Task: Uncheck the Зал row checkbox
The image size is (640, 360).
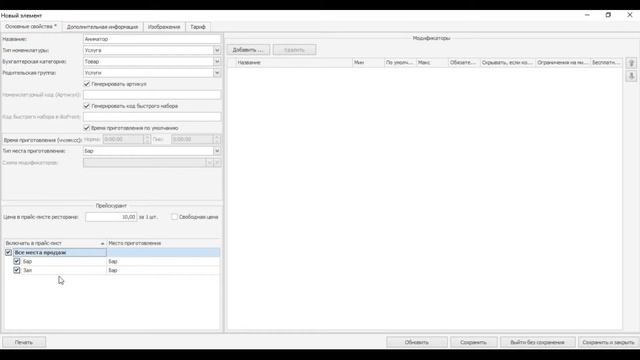Action: click(17, 270)
